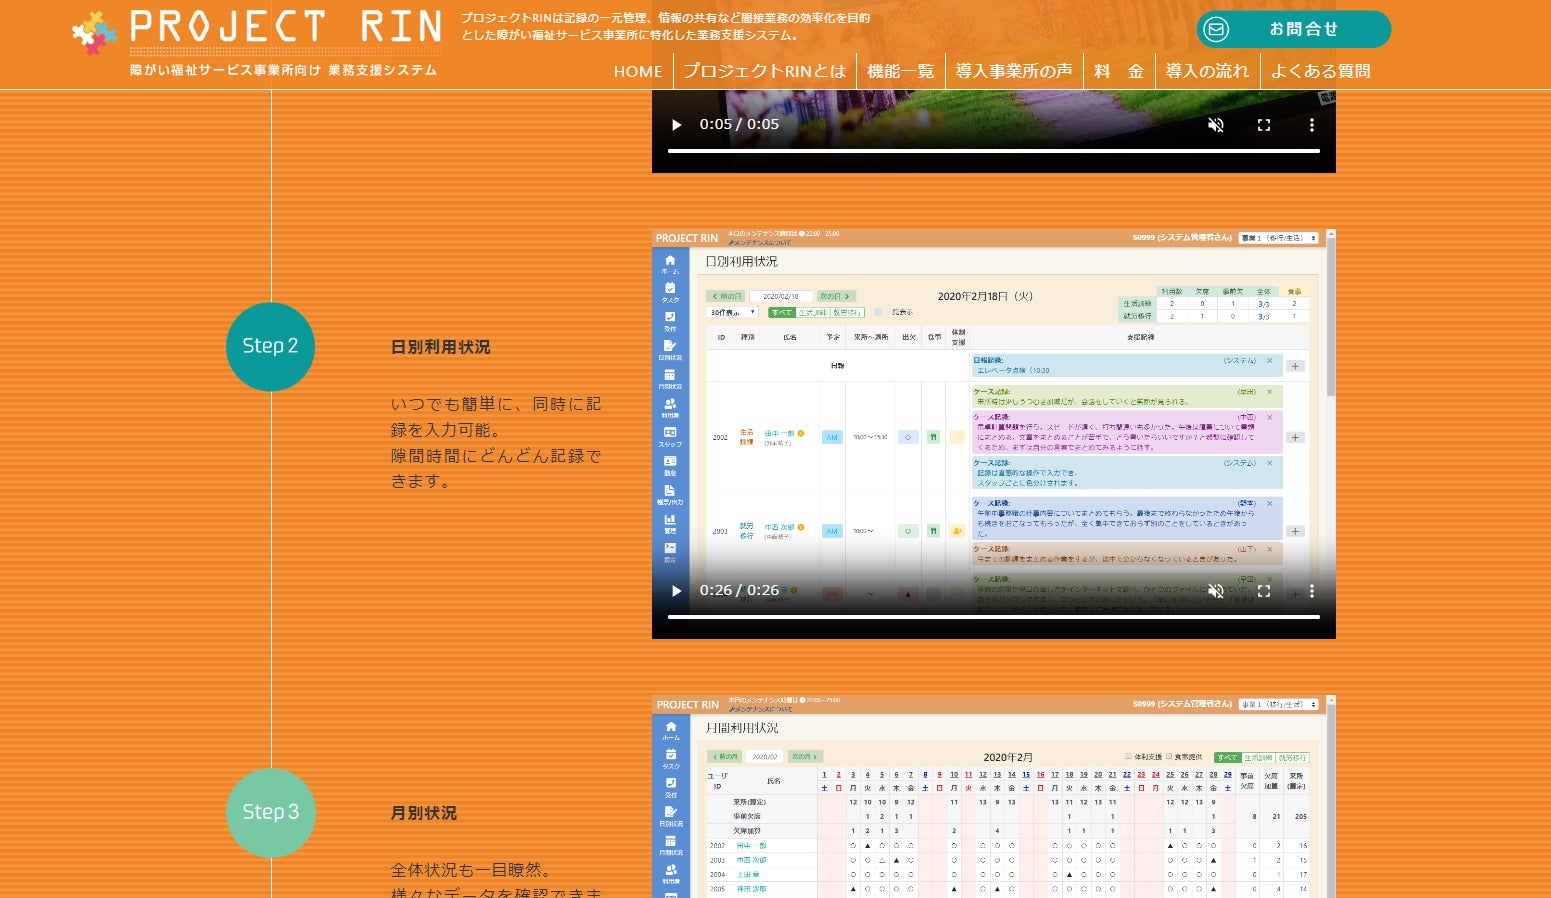Screen dimensions: 1551x898
Task: Enter fullscreen on the top 0:05 video
Action: coord(1264,125)
